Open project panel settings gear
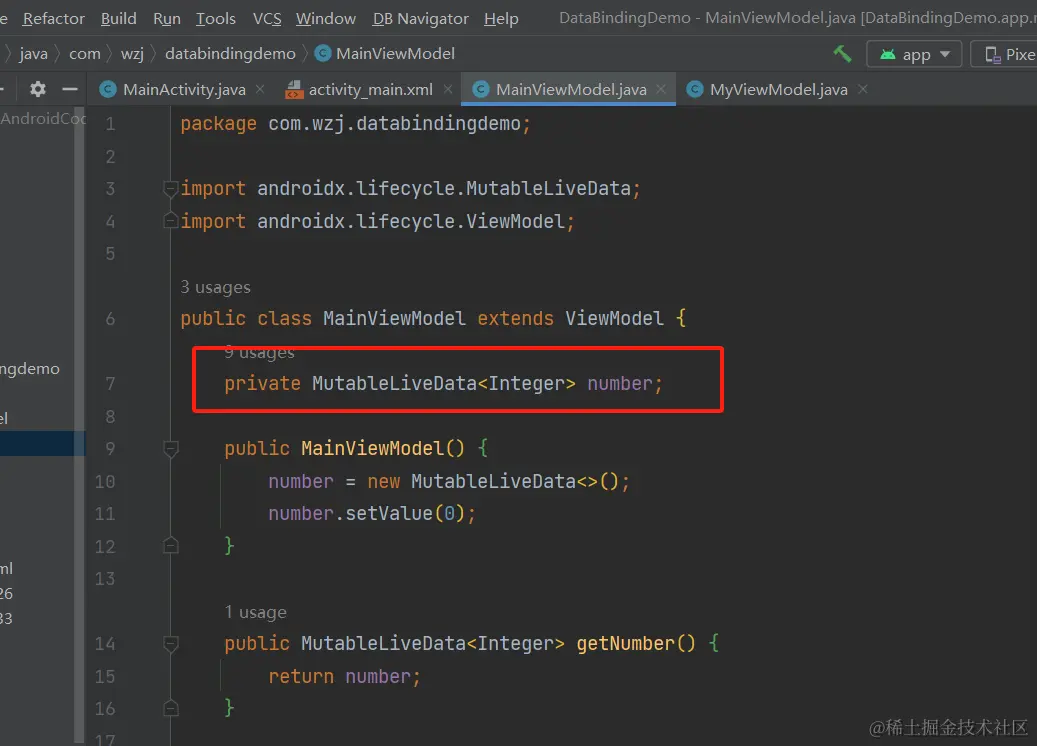Screen dimensions: 1037x746 [38, 89]
